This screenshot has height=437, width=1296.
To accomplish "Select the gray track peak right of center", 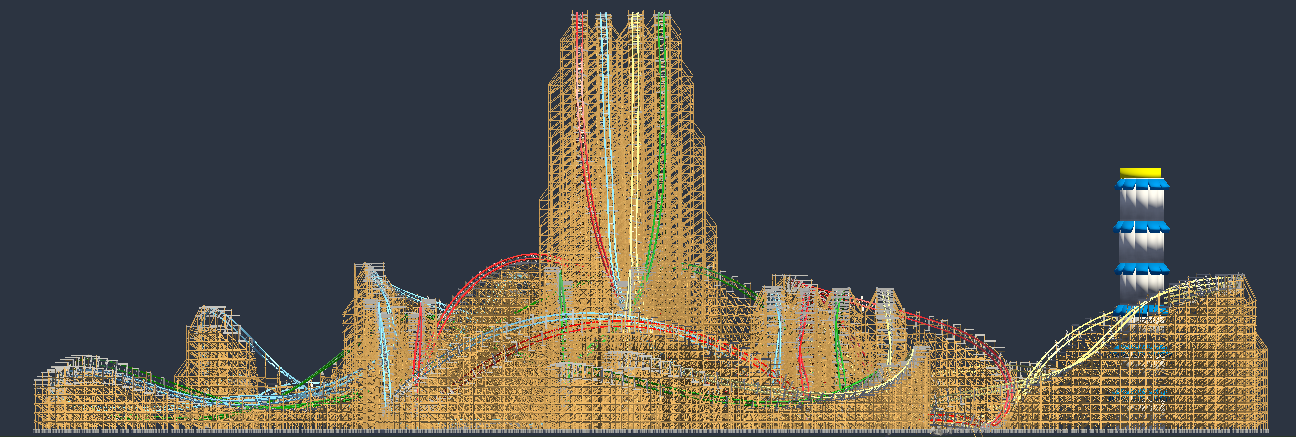I will click(x=884, y=295).
